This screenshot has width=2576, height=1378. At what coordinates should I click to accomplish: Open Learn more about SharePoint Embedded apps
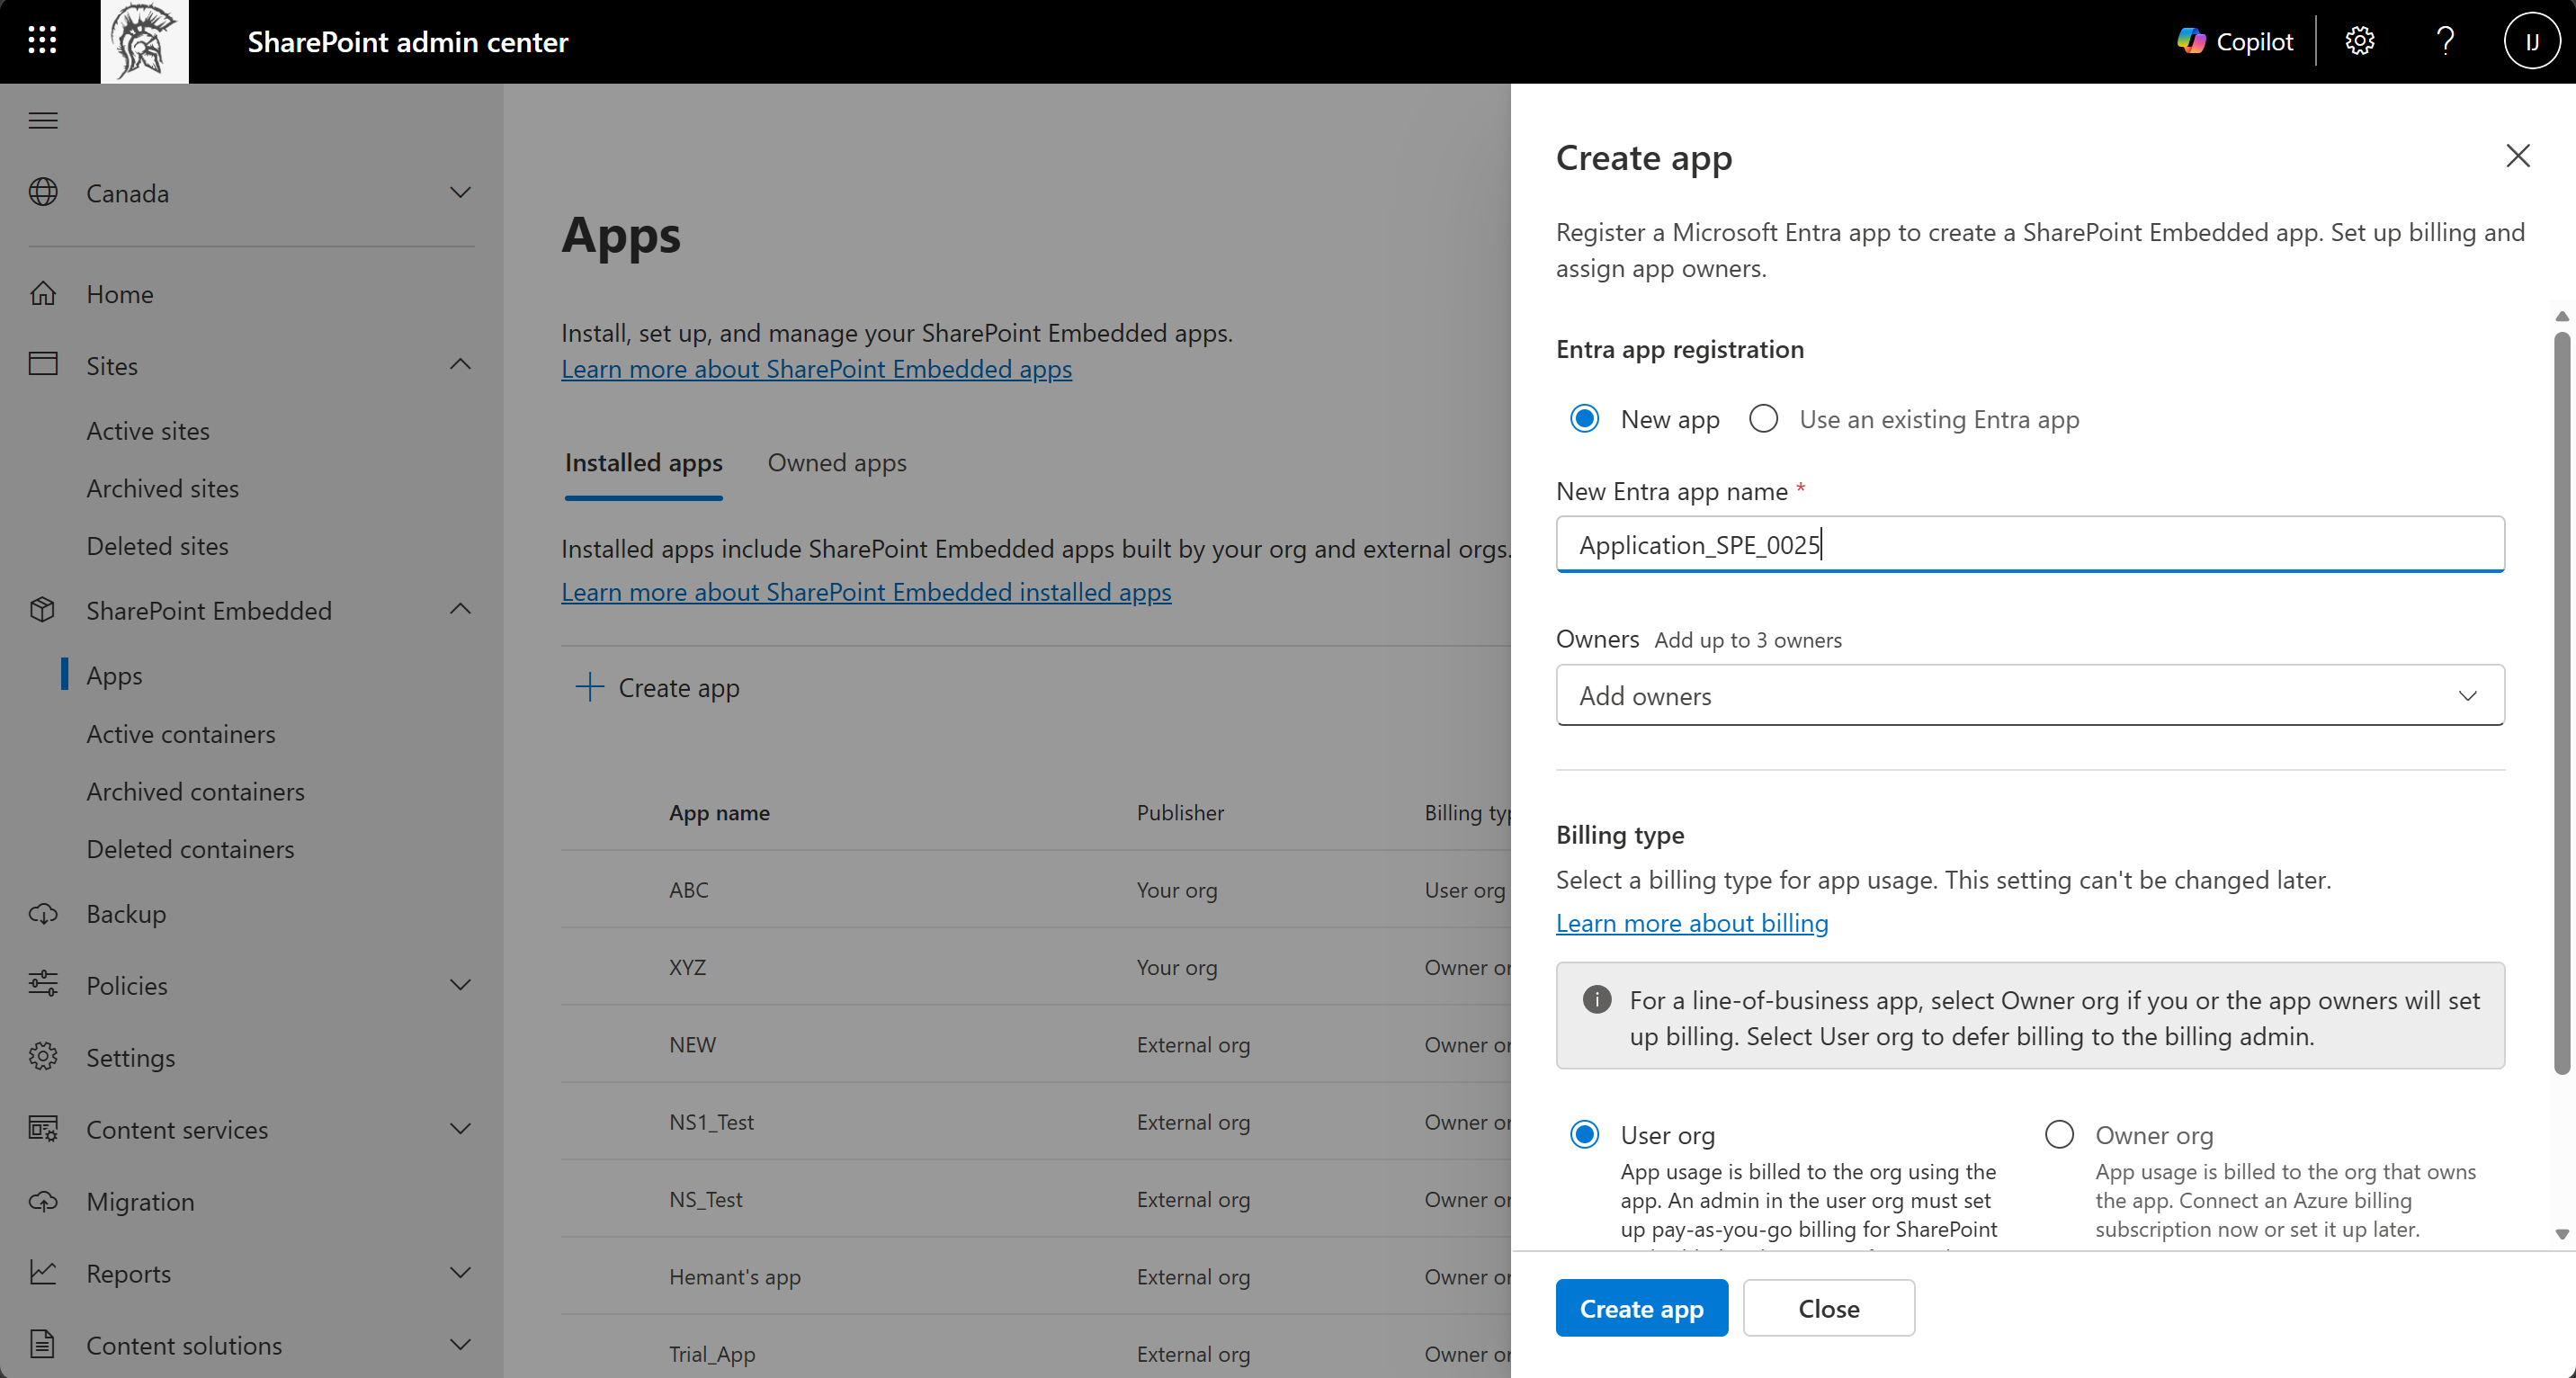[816, 369]
